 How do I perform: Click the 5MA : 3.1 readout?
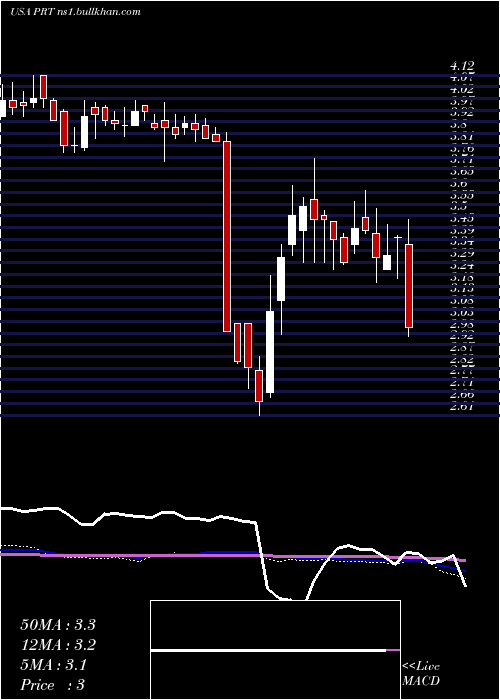click(54, 665)
